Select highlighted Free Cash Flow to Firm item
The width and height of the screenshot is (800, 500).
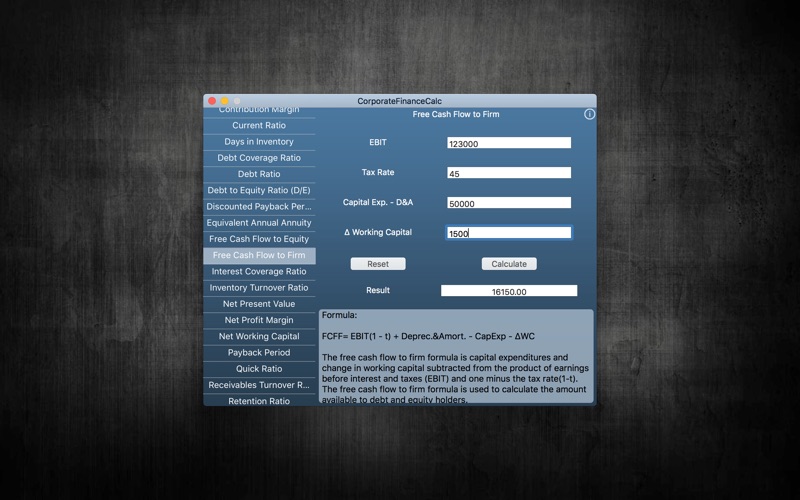tap(259, 256)
